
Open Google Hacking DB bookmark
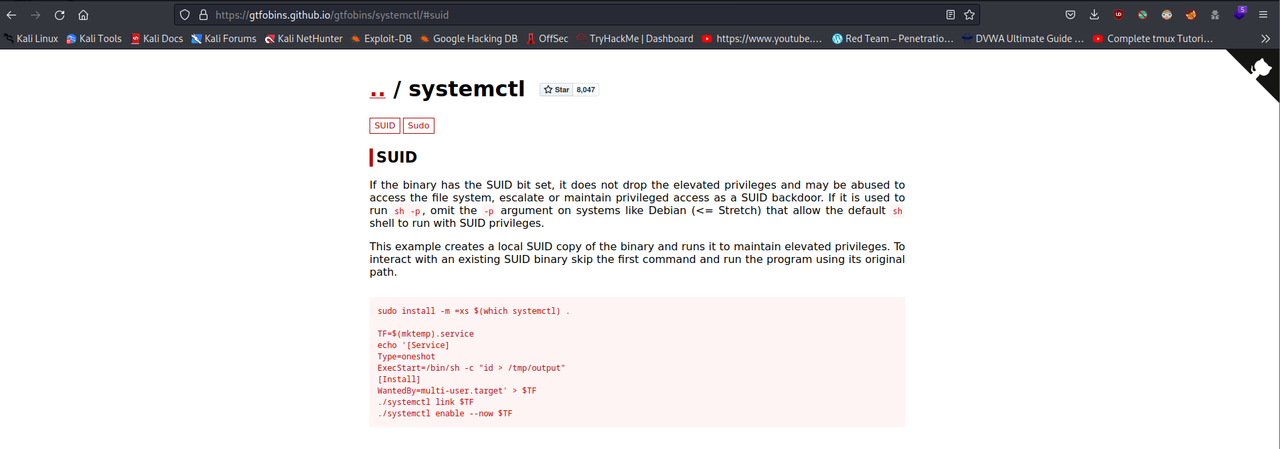[468, 39]
